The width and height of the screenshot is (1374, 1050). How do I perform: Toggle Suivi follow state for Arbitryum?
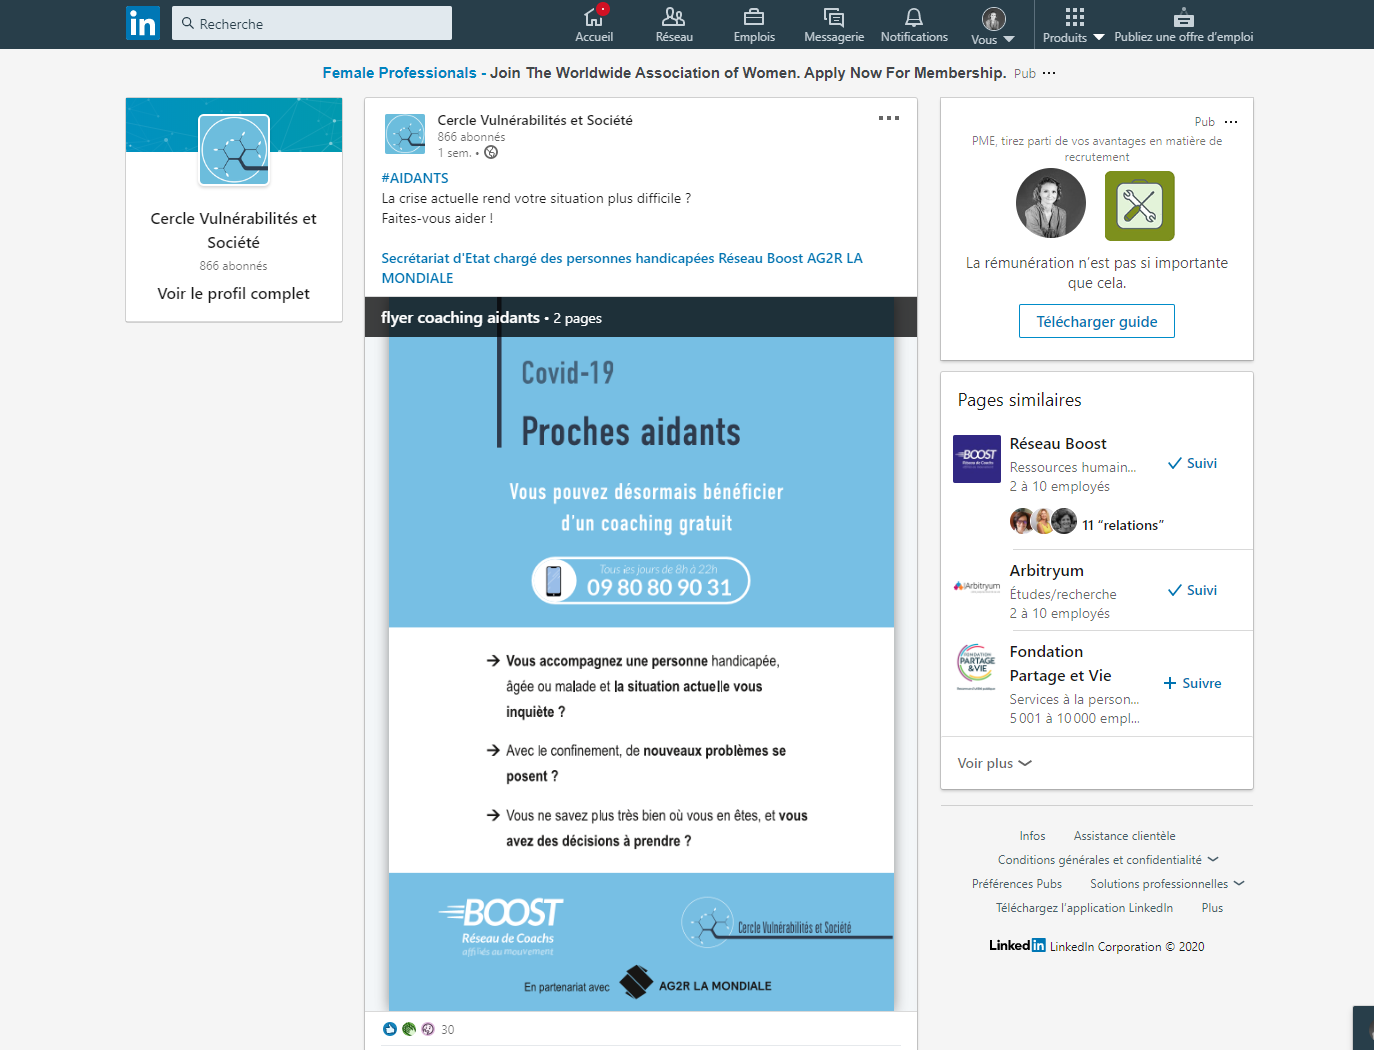click(1193, 590)
